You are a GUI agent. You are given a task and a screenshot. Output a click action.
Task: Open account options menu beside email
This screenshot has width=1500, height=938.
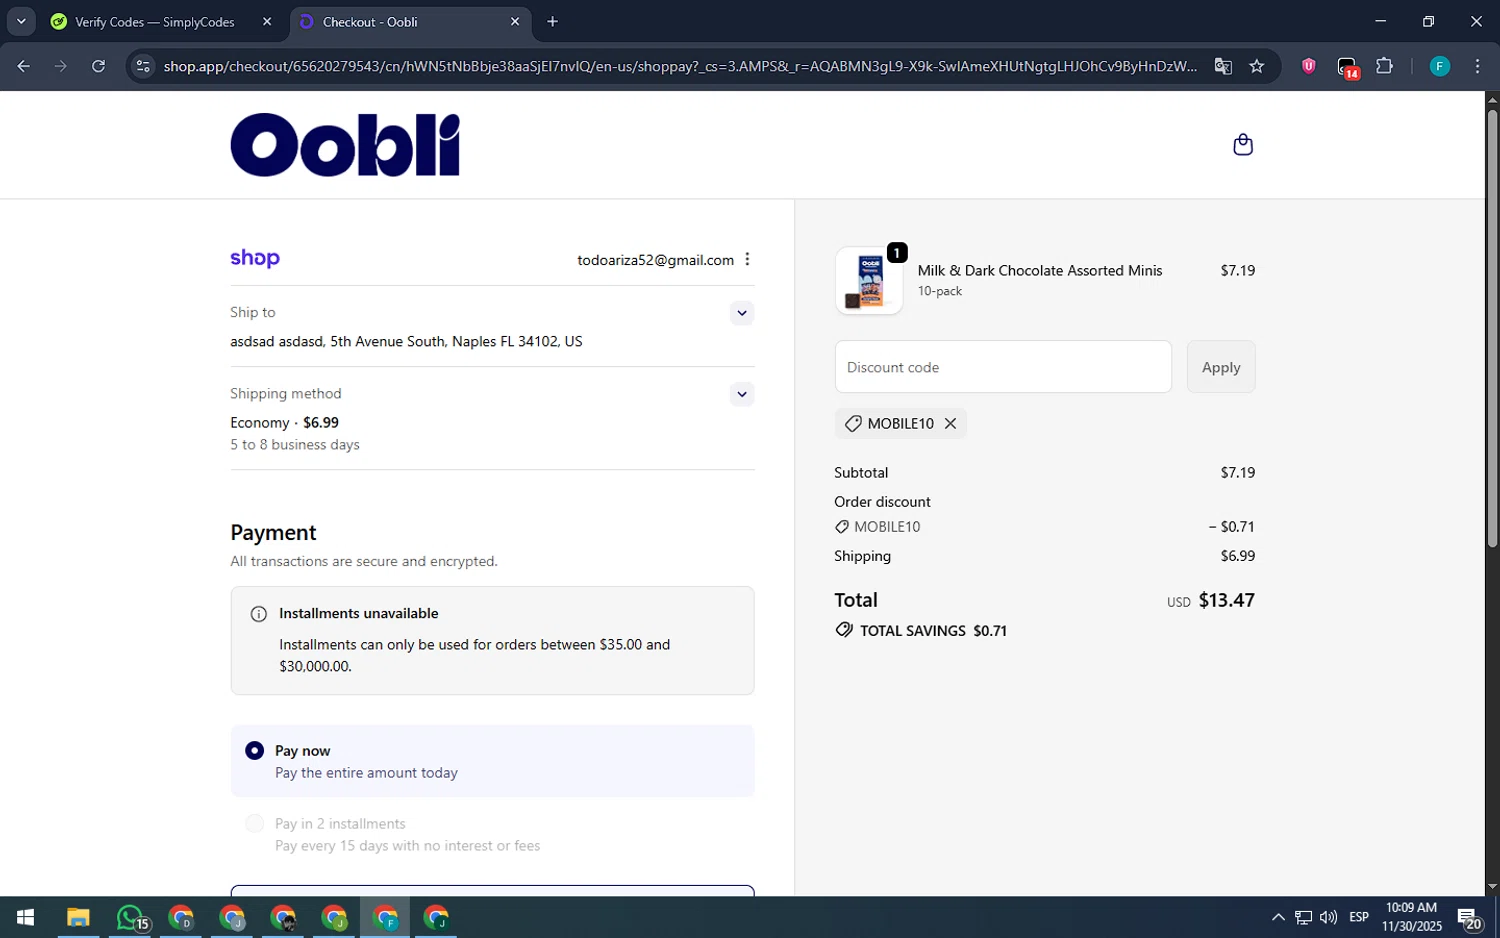(747, 259)
